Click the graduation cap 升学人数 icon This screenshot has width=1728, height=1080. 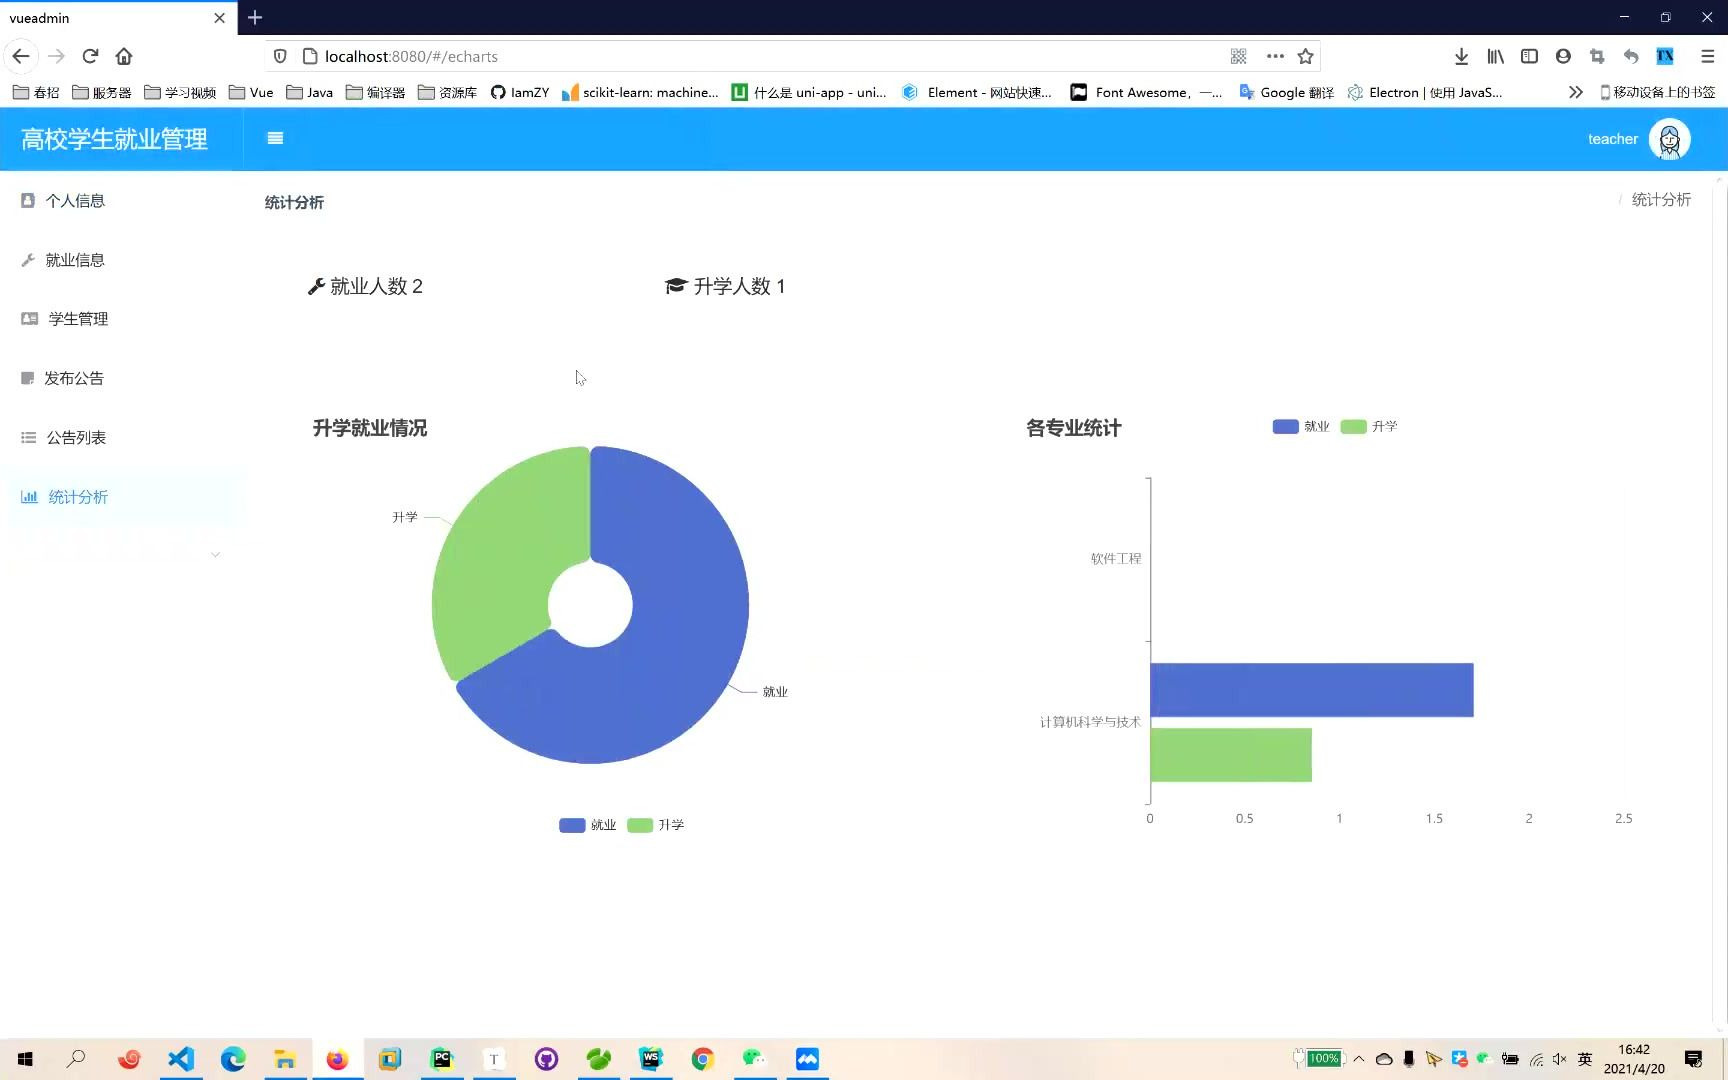676,286
